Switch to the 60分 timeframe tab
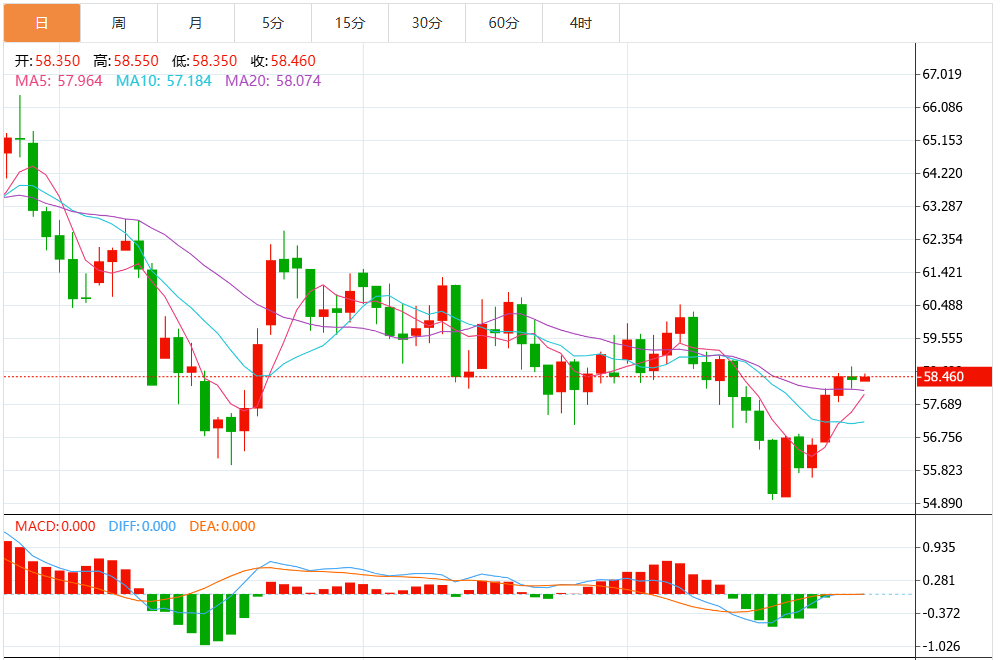 pos(504,23)
